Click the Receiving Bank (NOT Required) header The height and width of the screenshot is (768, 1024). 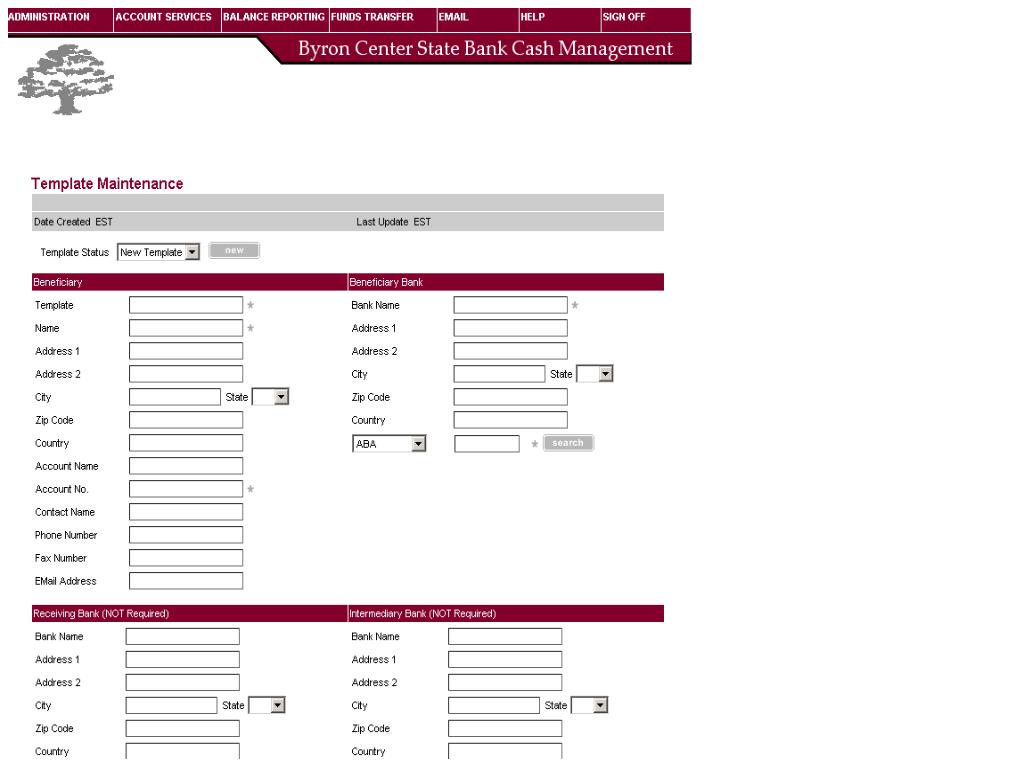click(x=101, y=613)
